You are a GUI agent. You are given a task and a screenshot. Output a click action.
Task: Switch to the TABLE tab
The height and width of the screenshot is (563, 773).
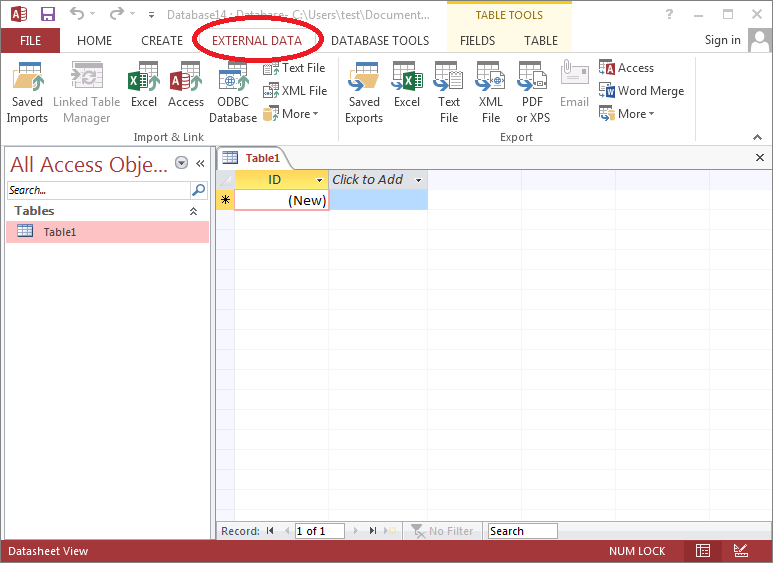coord(541,40)
